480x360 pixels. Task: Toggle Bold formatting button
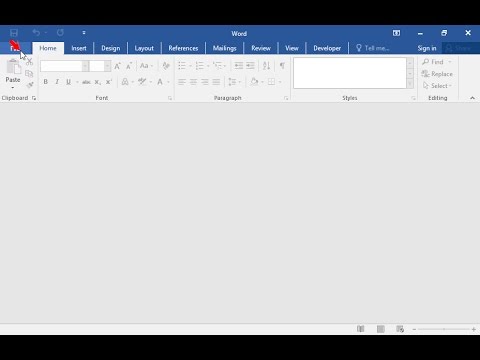coord(46,82)
